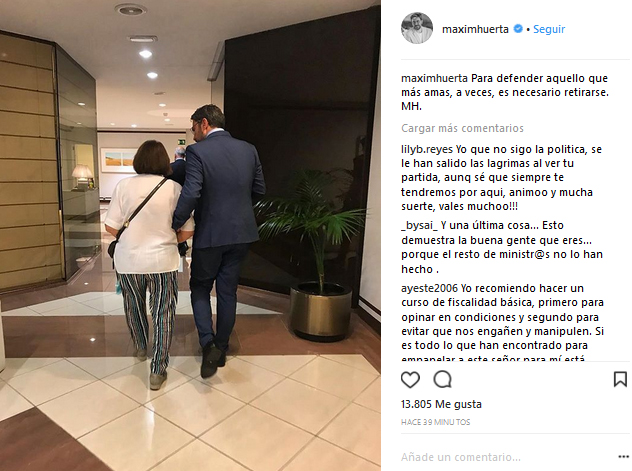This screenshot has width=632, height=471.
Task: Visit lilyb.reyes commenter profile
Action: point(427,149)
